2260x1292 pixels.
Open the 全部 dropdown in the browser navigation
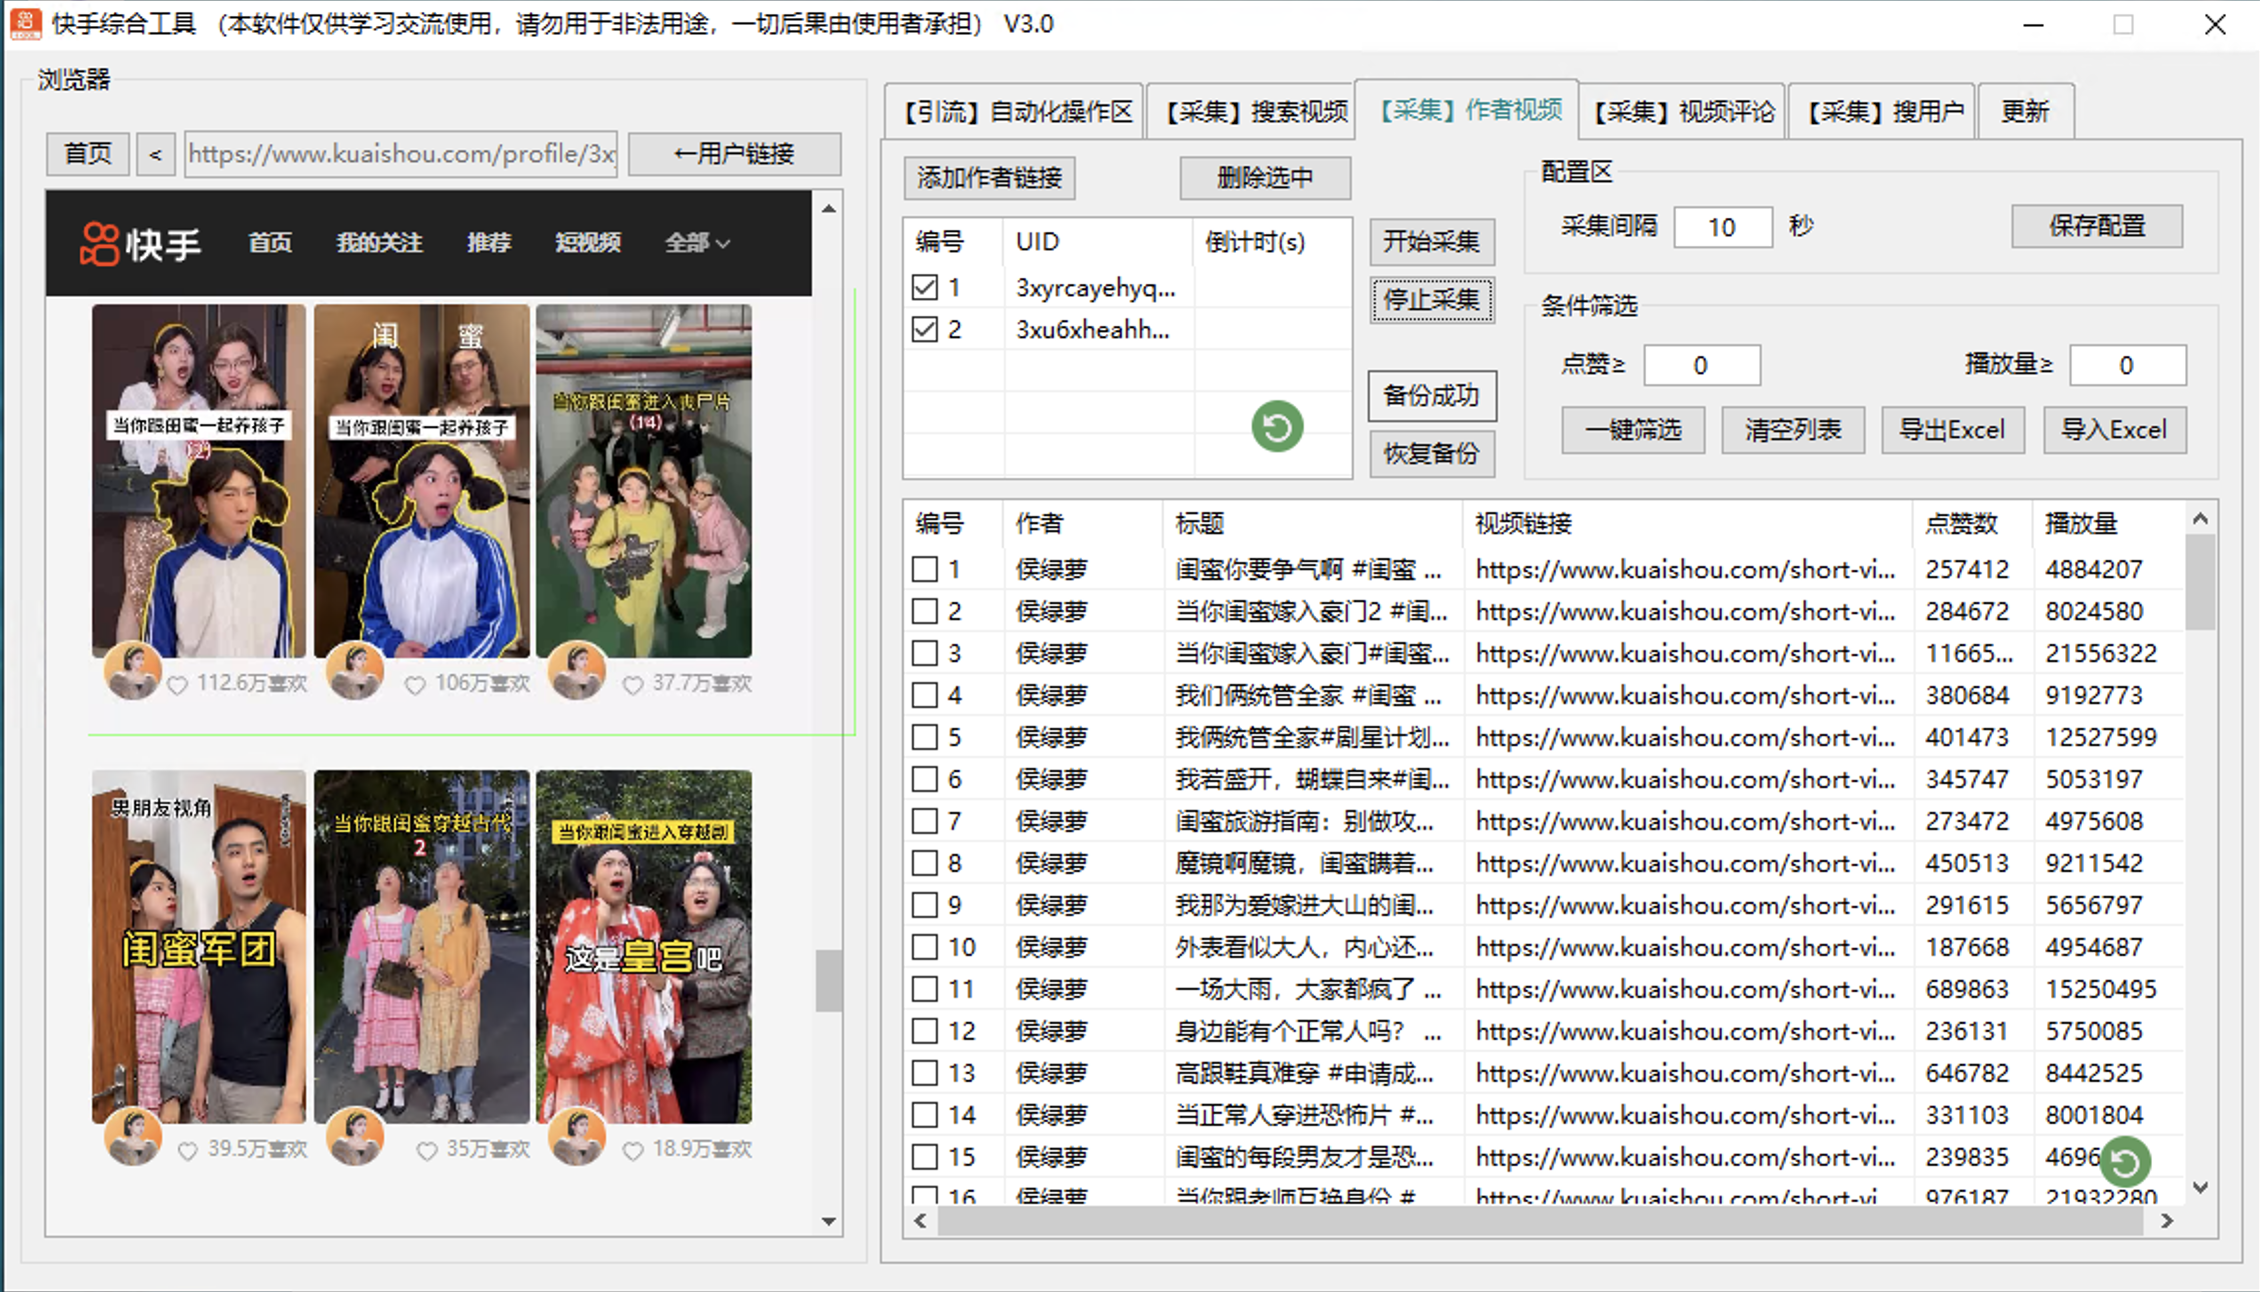click(x=697, y=242)
